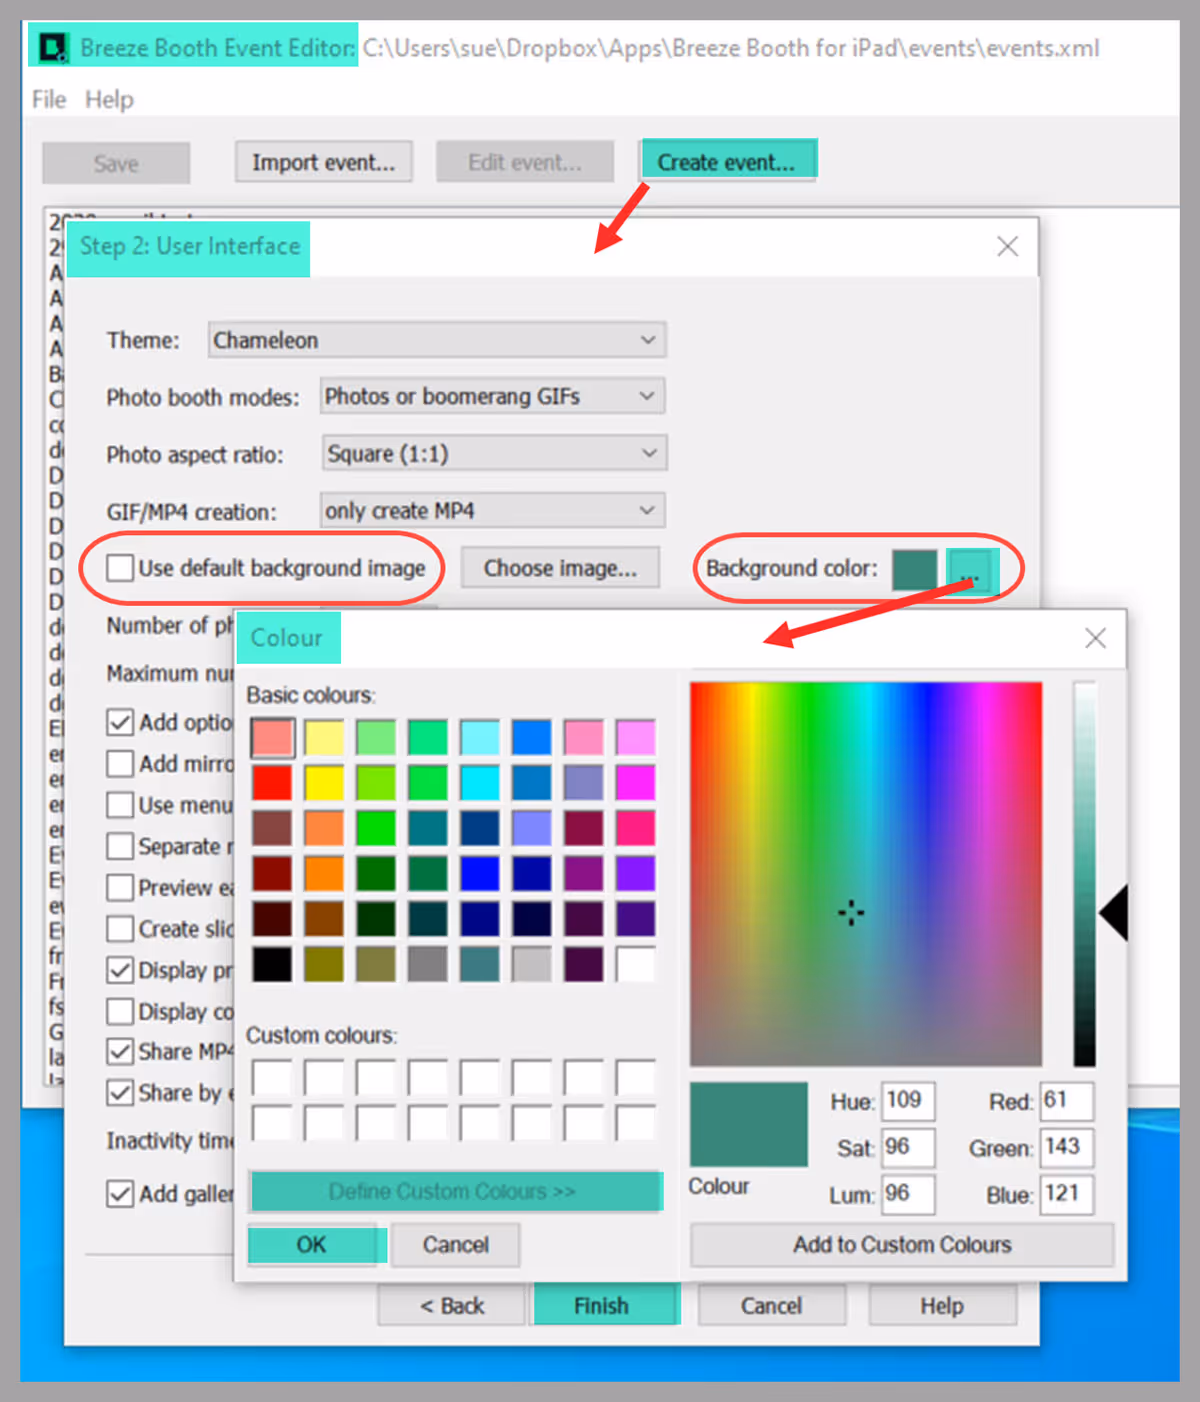
Task: Click the < Back wizard button
Action: [452, 1306]
